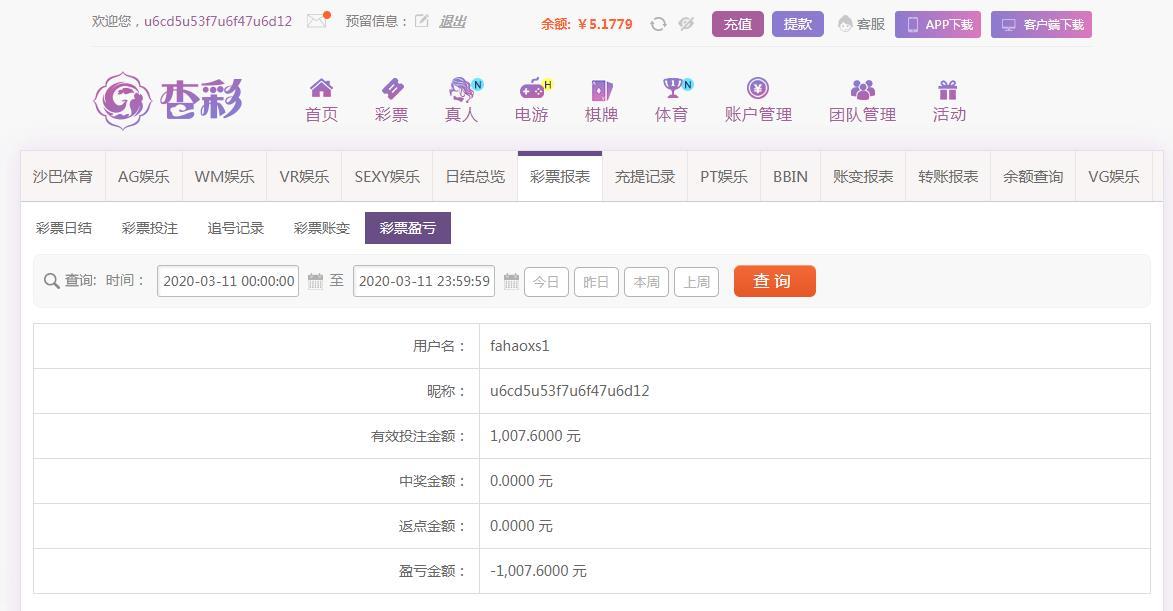Select 昨日 quick date filter
The image size is (1173, 611).
coord(596,282)
